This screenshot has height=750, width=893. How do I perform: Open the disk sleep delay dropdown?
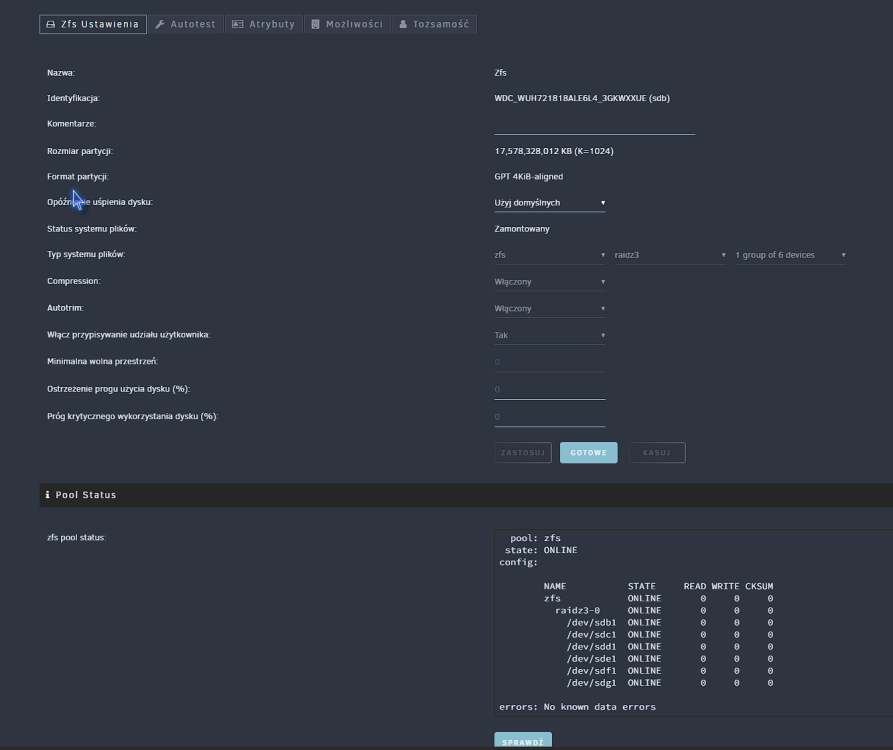coord(550,203)
